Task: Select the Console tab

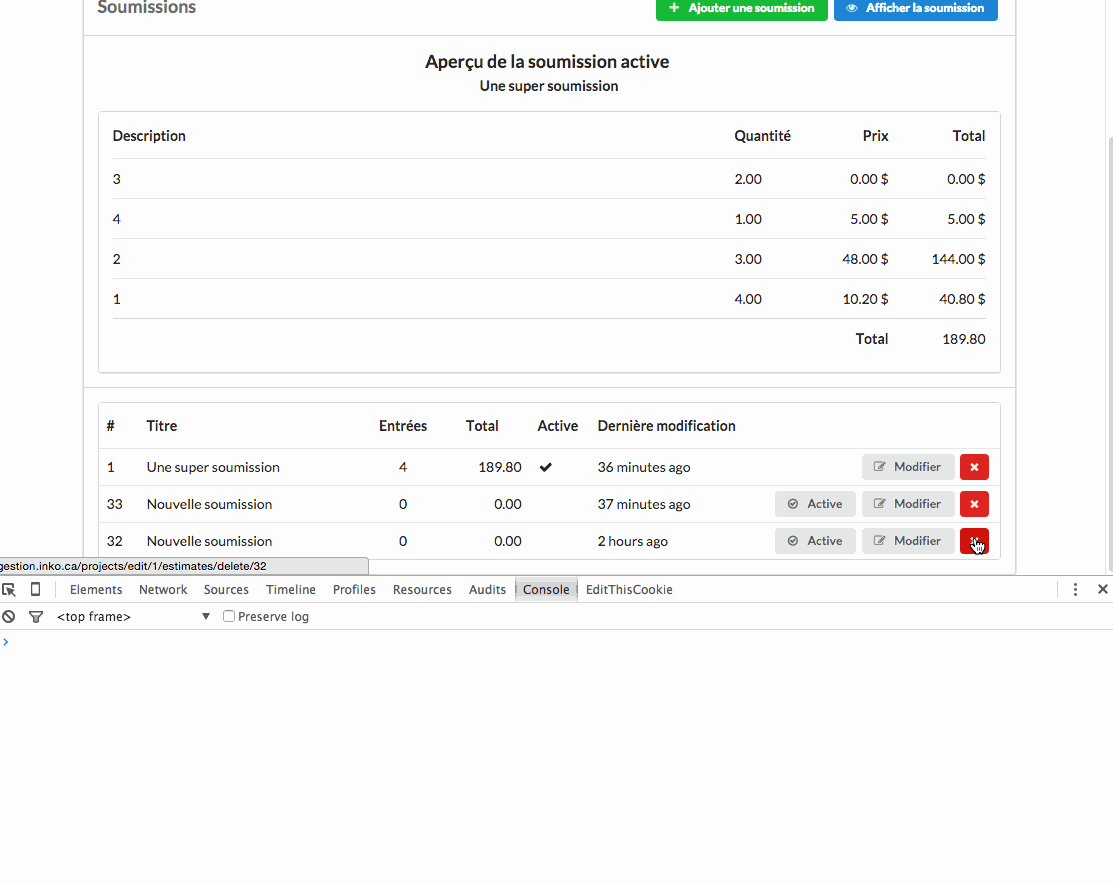Action: point(546,590)
